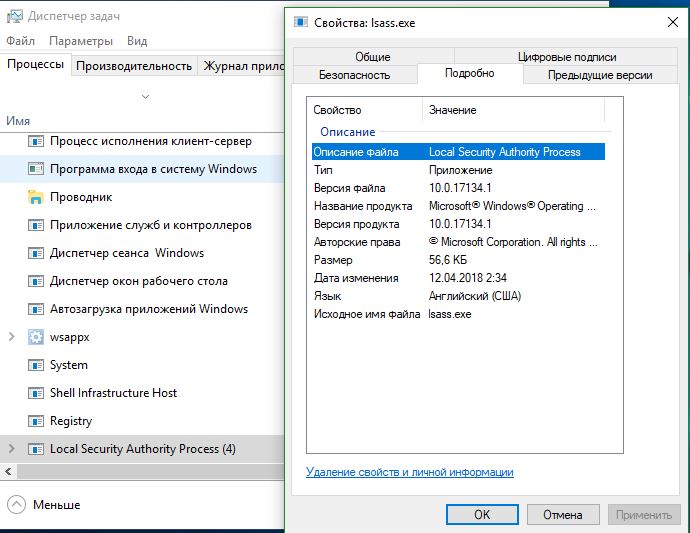Click the icon beside System process
The height and width of the screenshot is (533, 690).
click(x=36, y=365)
